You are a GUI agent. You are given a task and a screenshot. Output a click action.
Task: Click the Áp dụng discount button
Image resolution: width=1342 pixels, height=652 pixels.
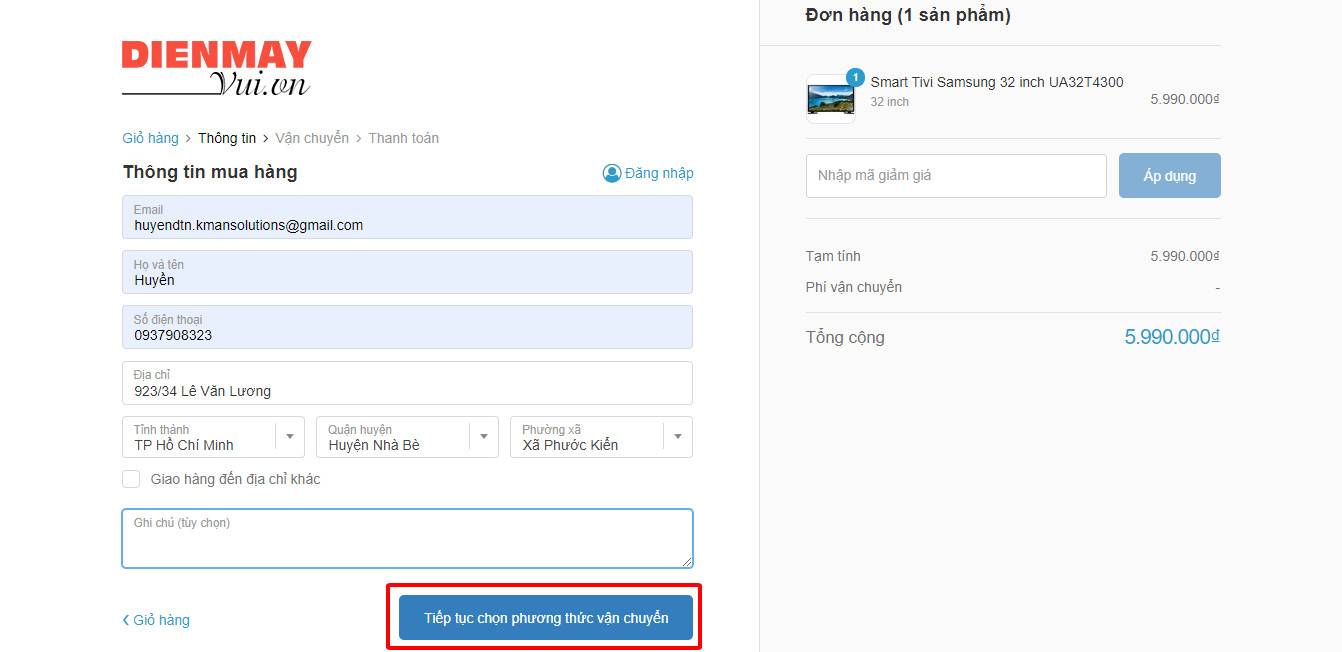(x=1169, y=175)
